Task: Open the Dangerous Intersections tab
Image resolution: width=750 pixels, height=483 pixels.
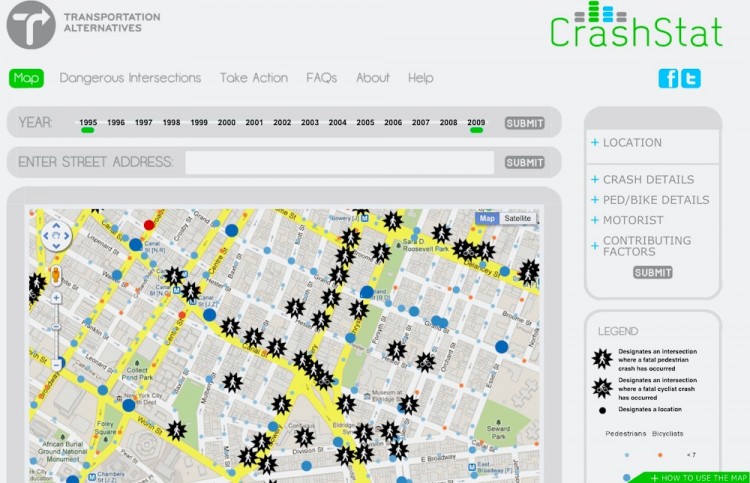Action: coord(130,78)
